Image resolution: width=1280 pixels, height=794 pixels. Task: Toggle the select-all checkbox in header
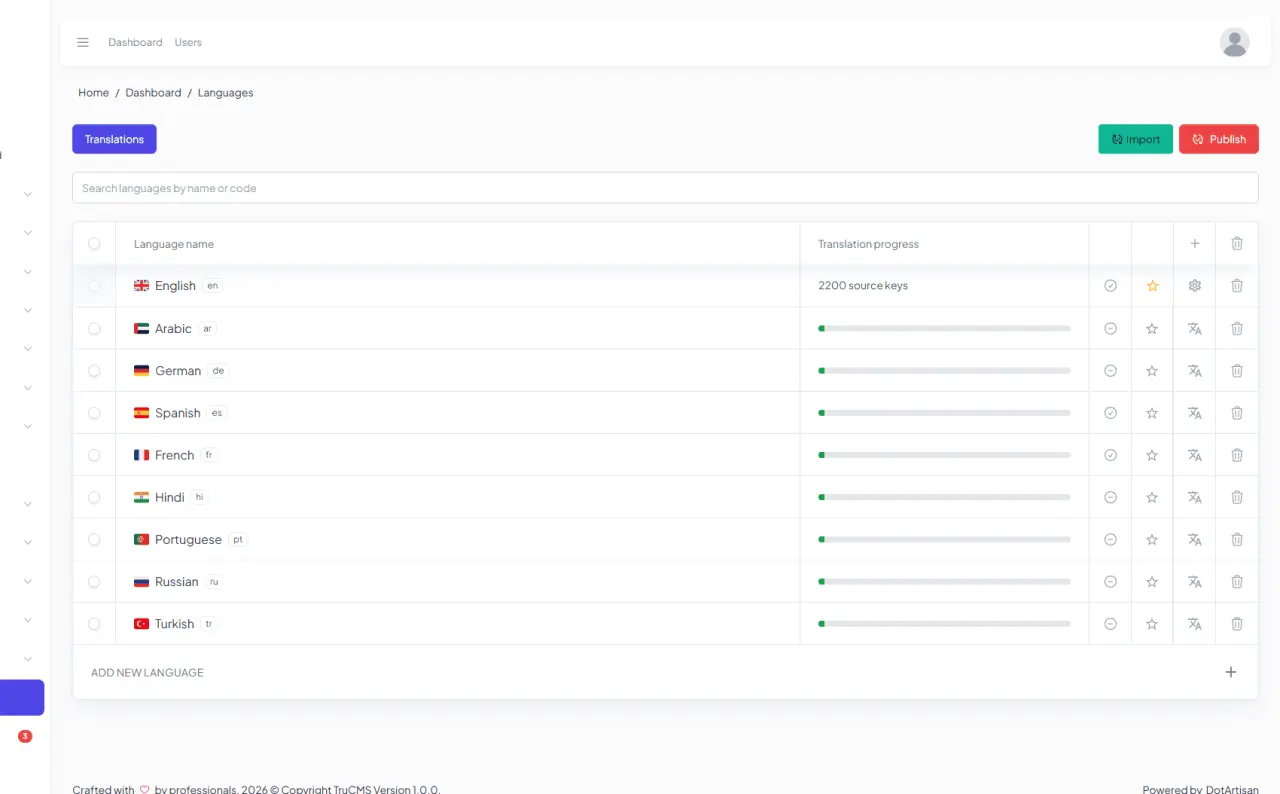(x=94, y=244)
